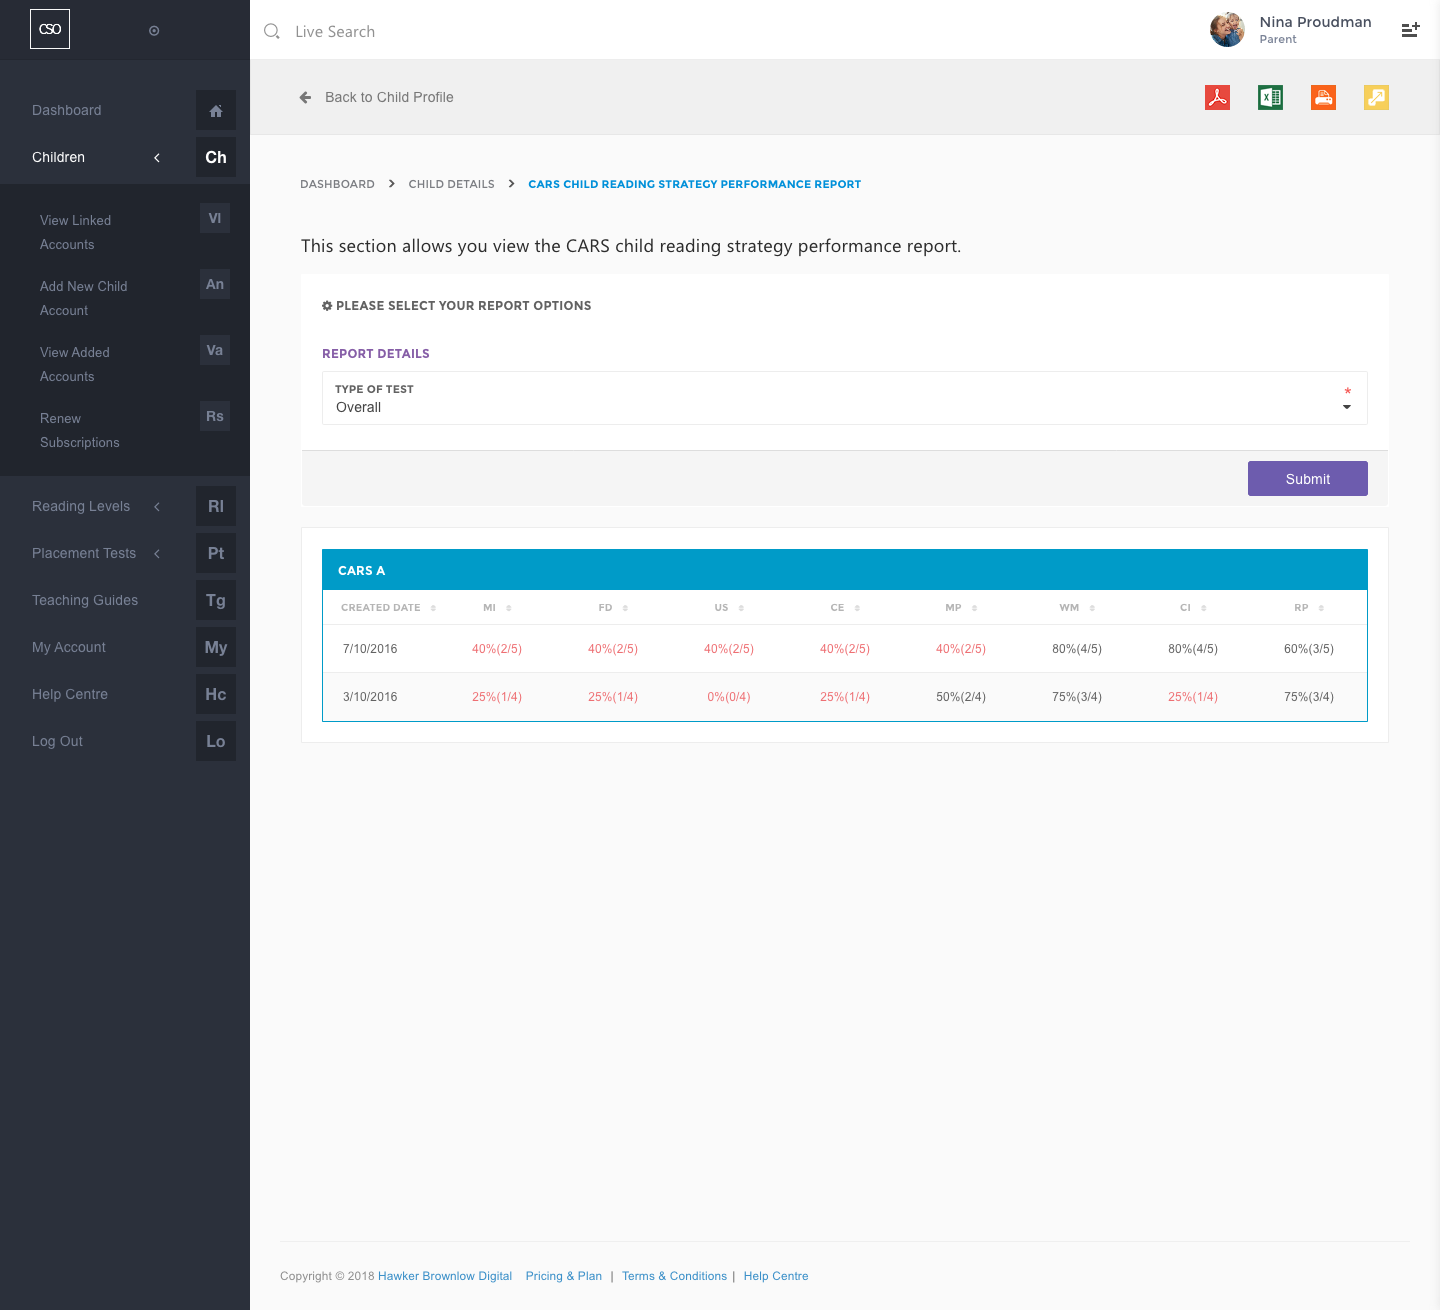Expand the Reading Levels chevron
1440x1310 pixels.
pos(157,506)
